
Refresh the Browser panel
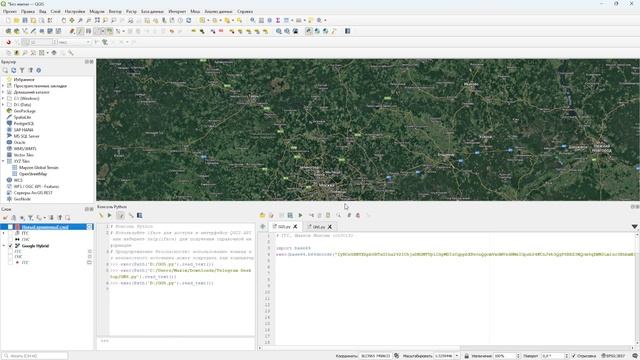[x=13, y=71]
